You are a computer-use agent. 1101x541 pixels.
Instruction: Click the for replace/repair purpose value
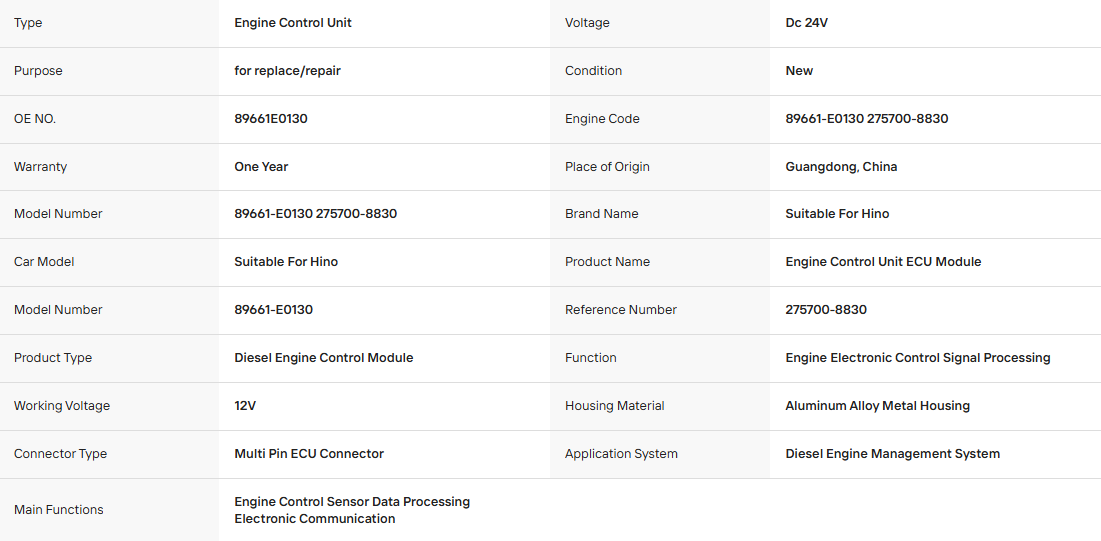coord(287,71)
